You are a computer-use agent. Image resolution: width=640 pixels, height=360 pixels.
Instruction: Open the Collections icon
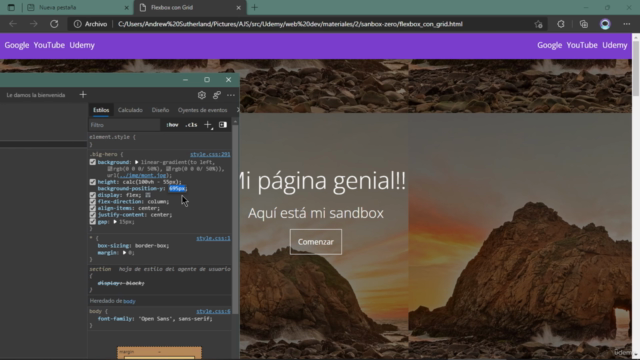584,24
